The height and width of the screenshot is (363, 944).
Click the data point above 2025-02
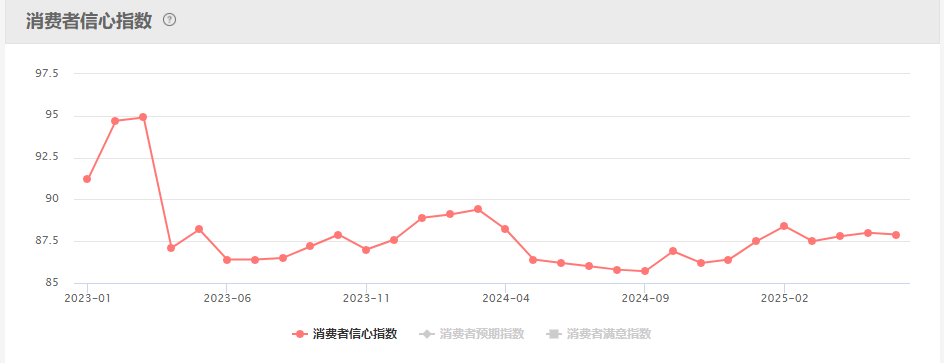coord(784,226)
